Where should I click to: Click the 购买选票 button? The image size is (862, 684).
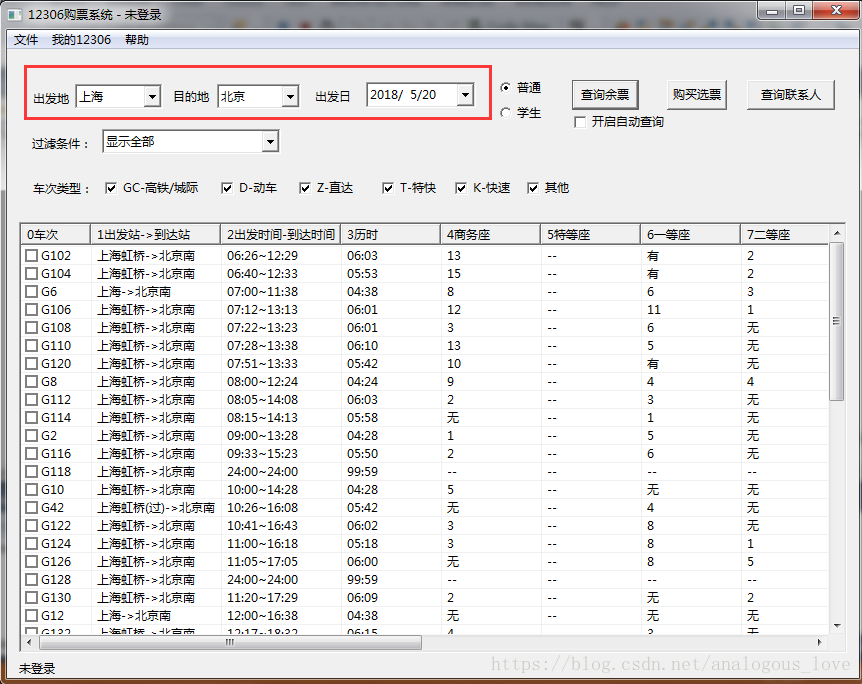(697, 95)
